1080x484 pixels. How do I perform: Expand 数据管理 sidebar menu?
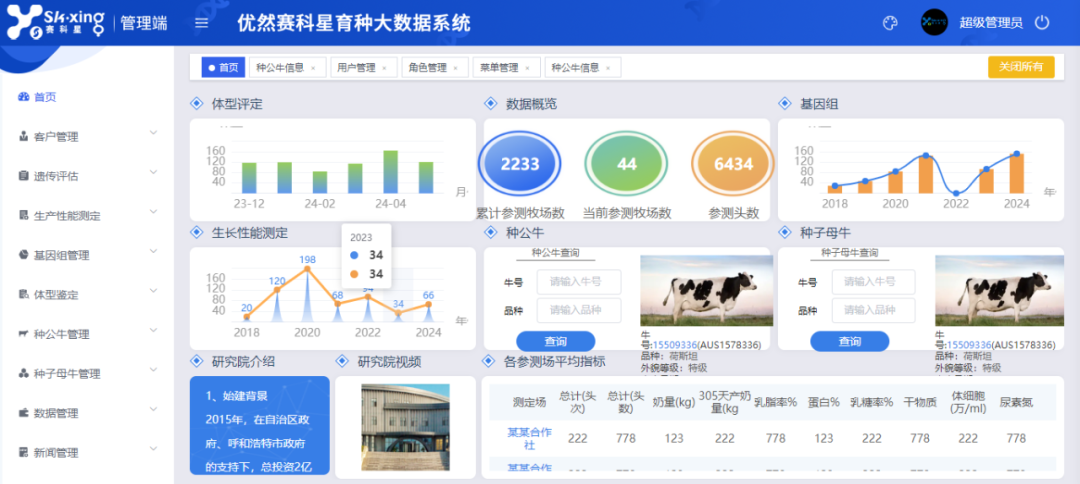pyautogui.click(x=153, y=412)
